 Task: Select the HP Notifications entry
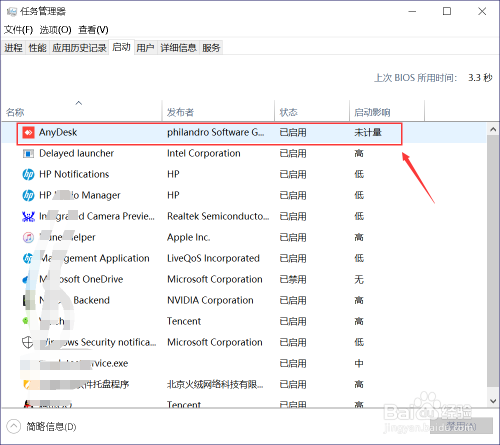click(x=74, y=174)
